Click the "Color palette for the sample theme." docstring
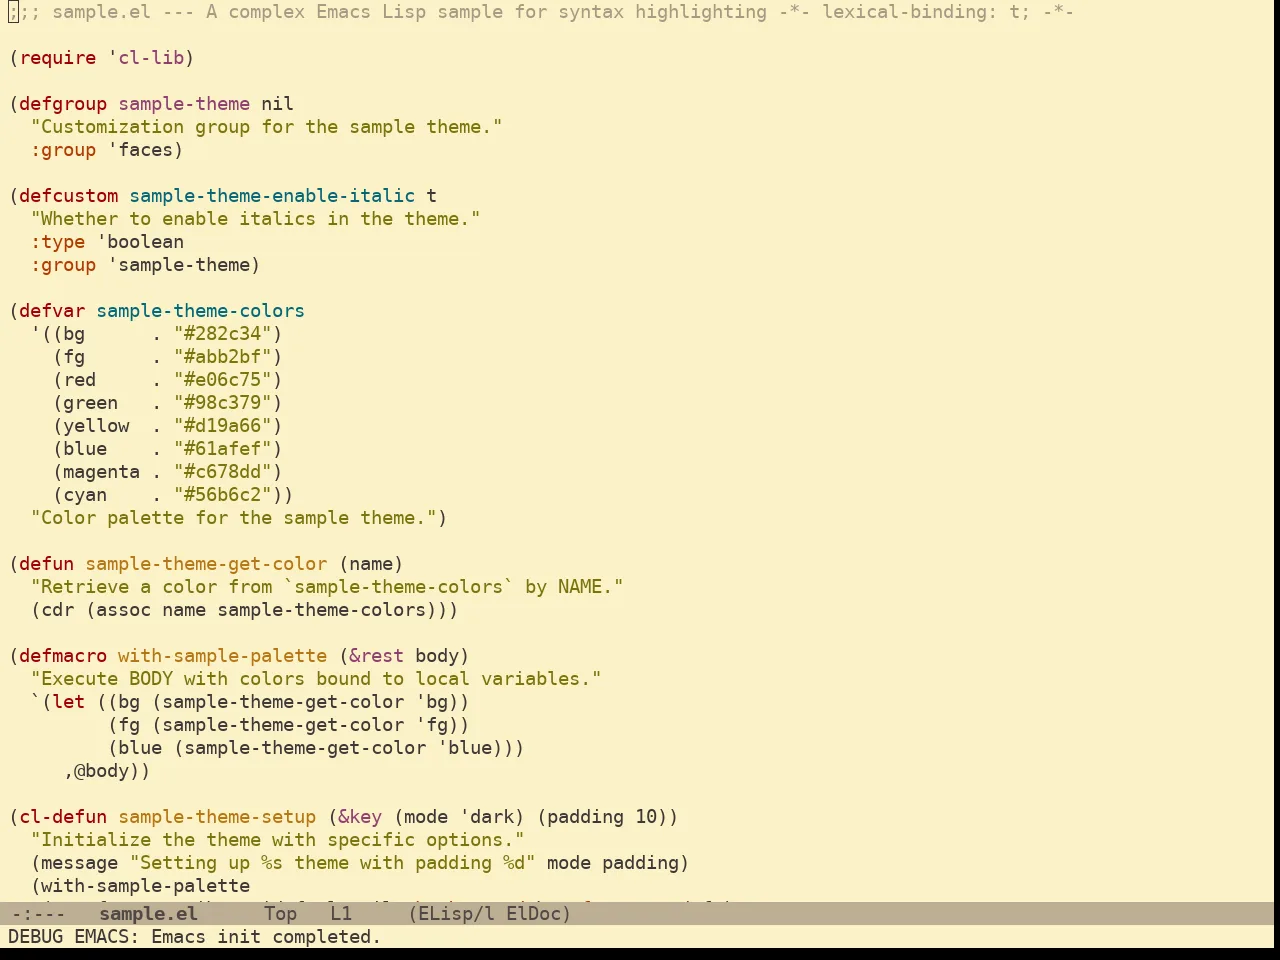1280x960 pixels. [234, 518]
